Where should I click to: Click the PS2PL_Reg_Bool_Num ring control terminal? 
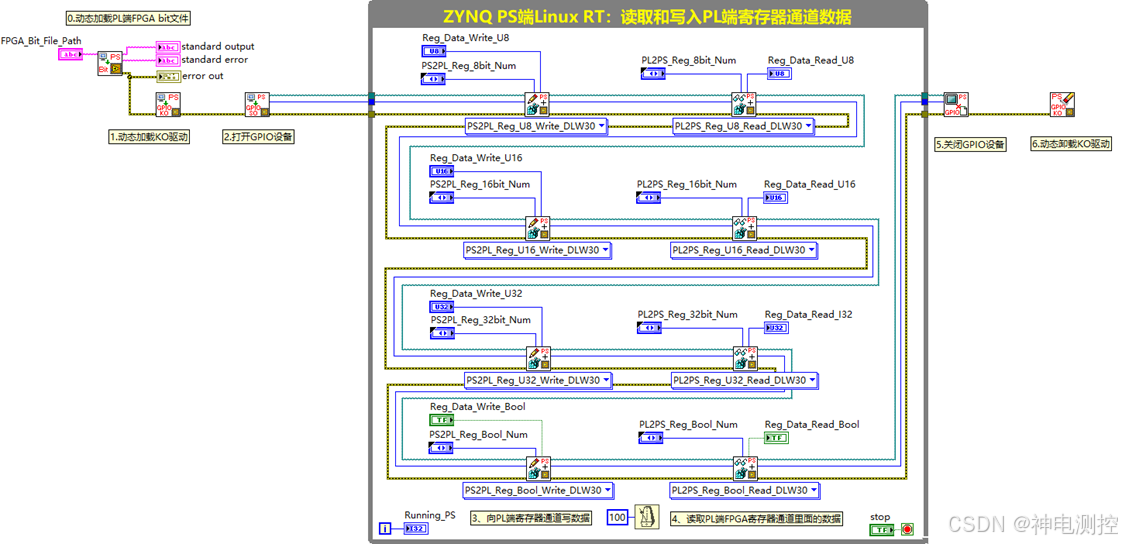pos(441,447)
